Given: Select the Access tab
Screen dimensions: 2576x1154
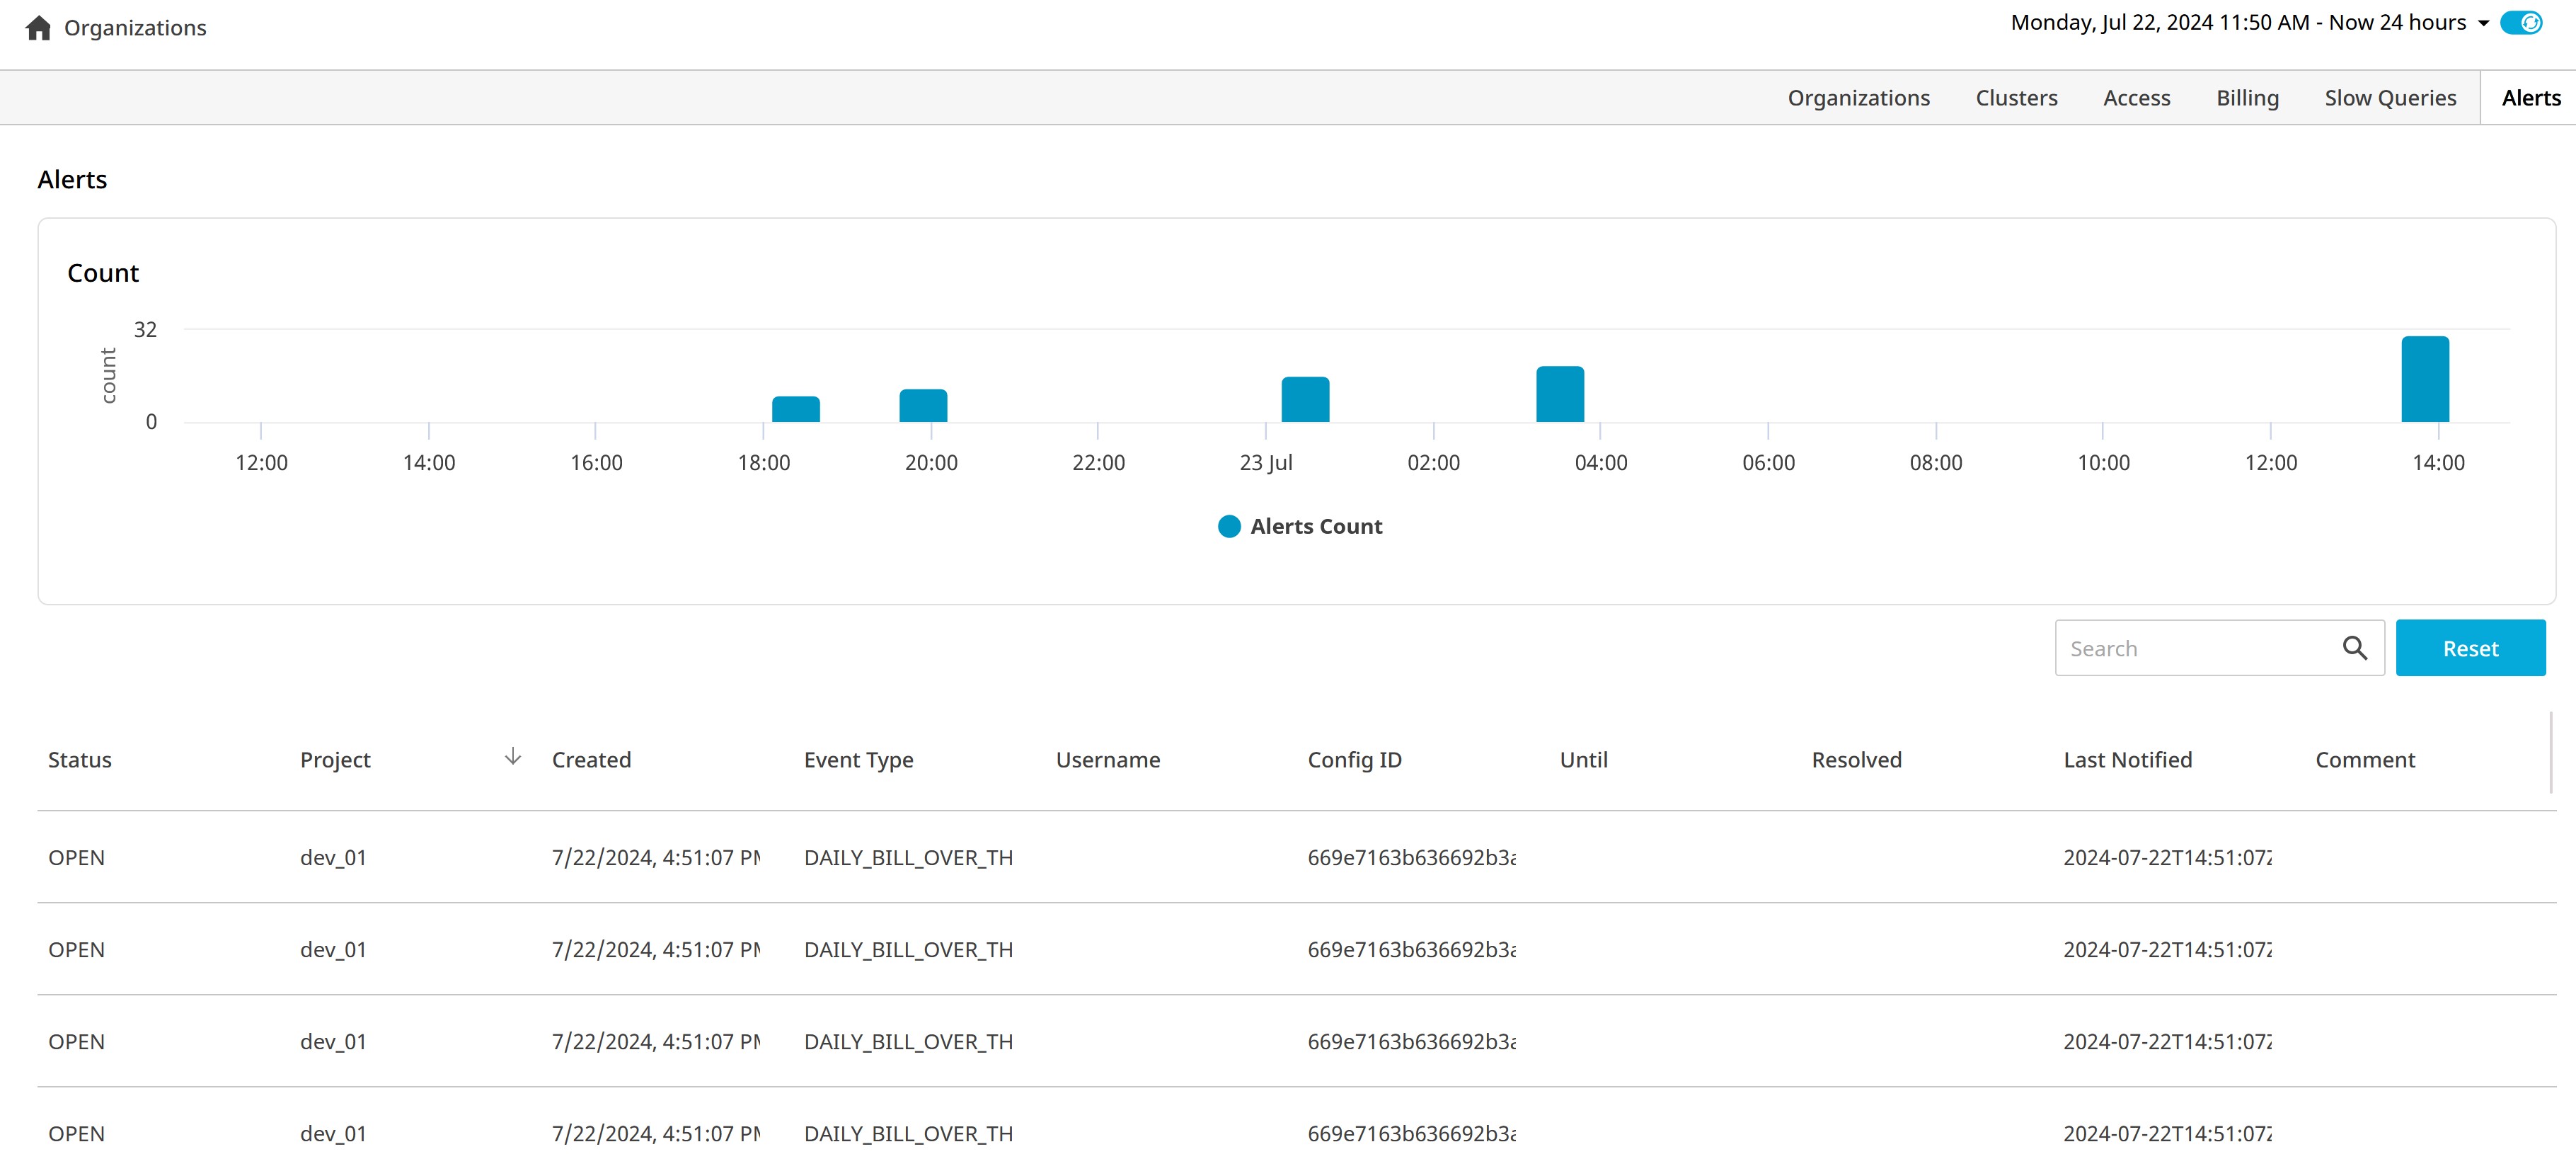Looking at the screenshot, I should (x=2136, y=98).
